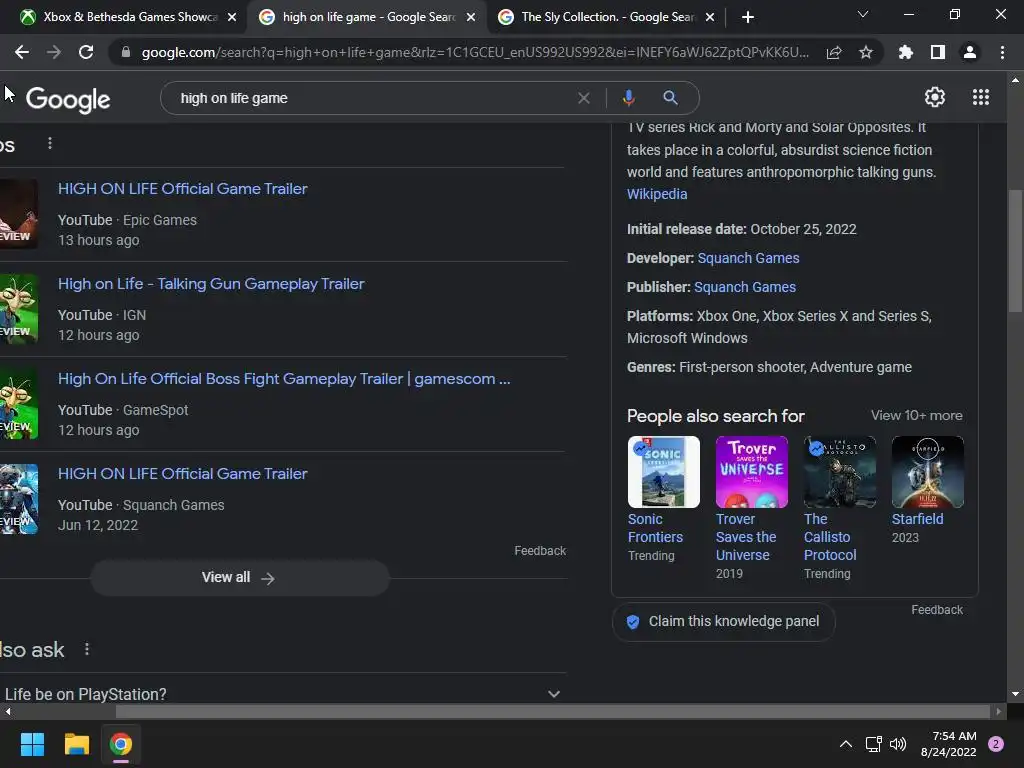Open Publisher Squanch Games link
This screenshot has height=768, width=1024.
point(744,287)
